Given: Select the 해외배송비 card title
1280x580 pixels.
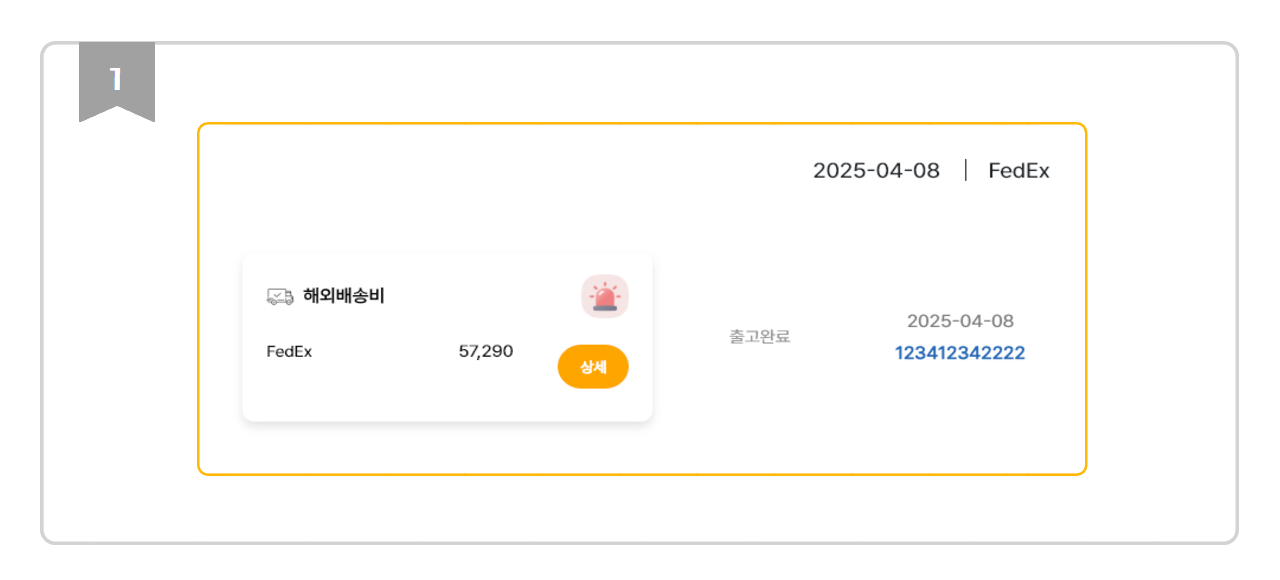Looking at the screenshot, I should click(x=344, y=296).
